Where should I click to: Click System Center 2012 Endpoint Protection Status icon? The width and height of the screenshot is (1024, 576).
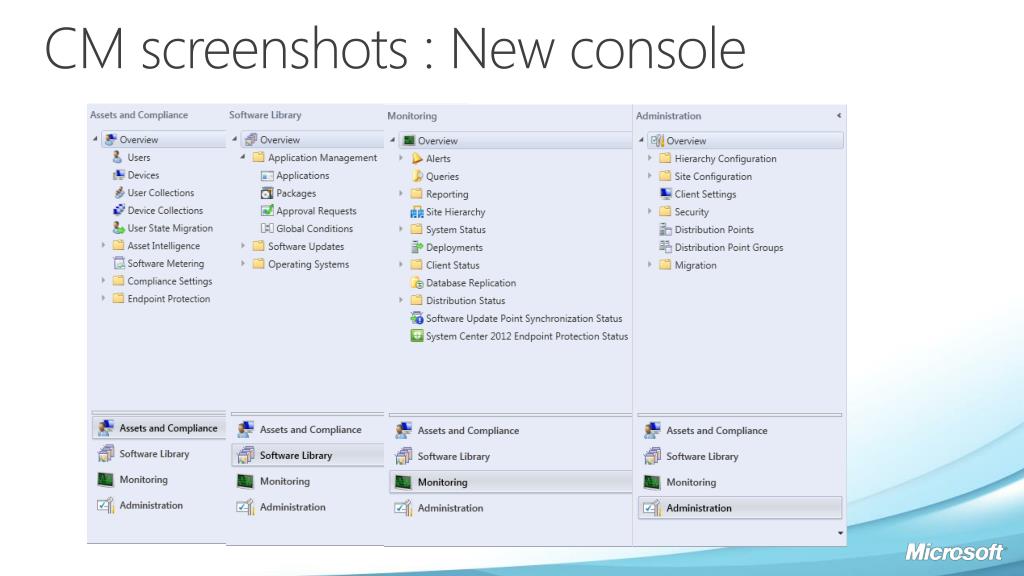pos(417,336)
